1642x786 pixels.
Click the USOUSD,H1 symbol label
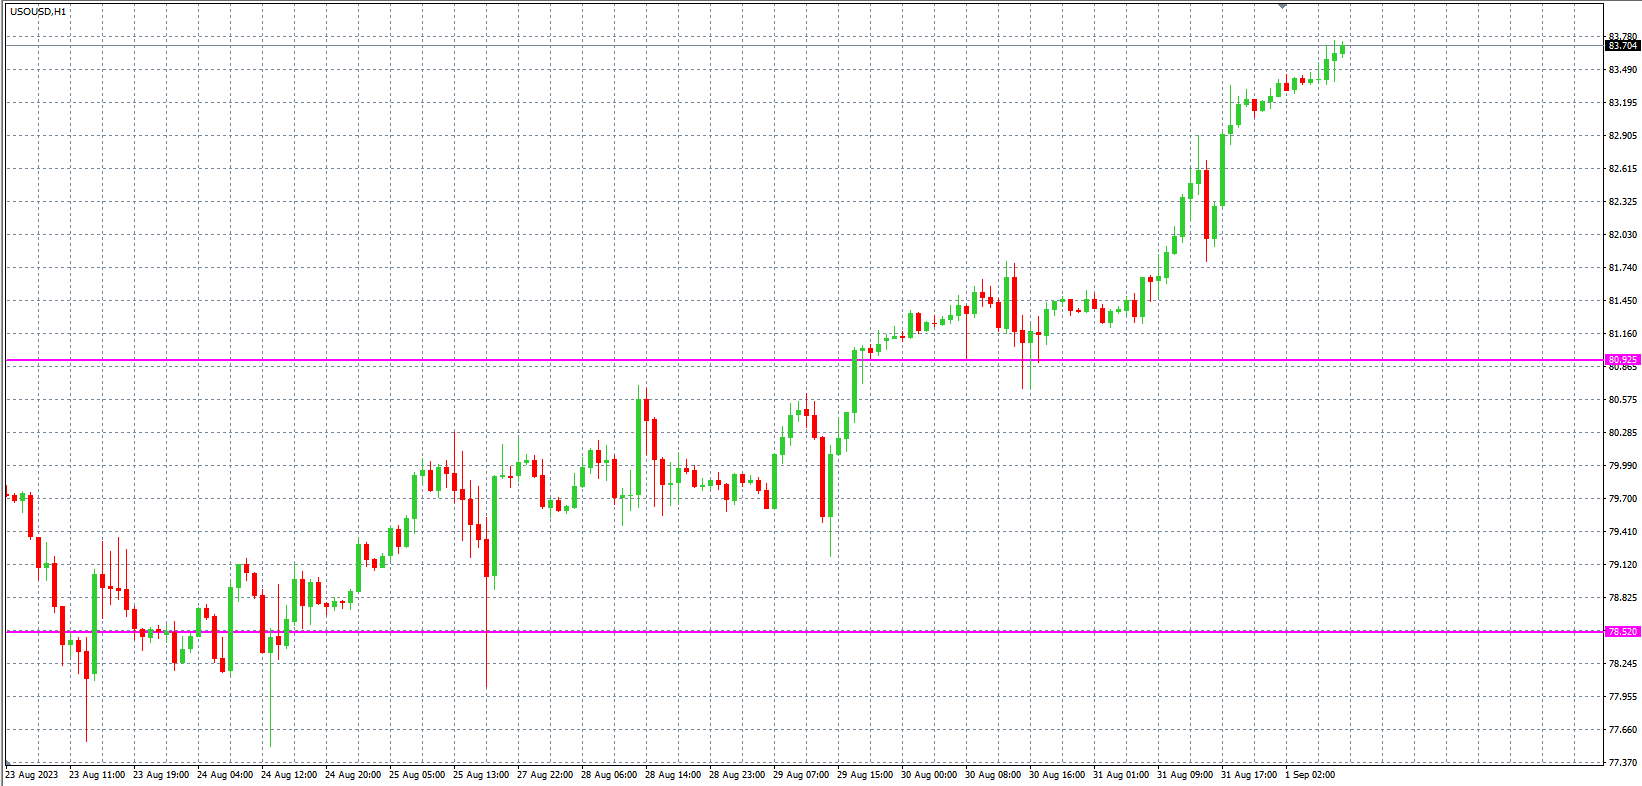pyautogui.click(x=38, y=12)
